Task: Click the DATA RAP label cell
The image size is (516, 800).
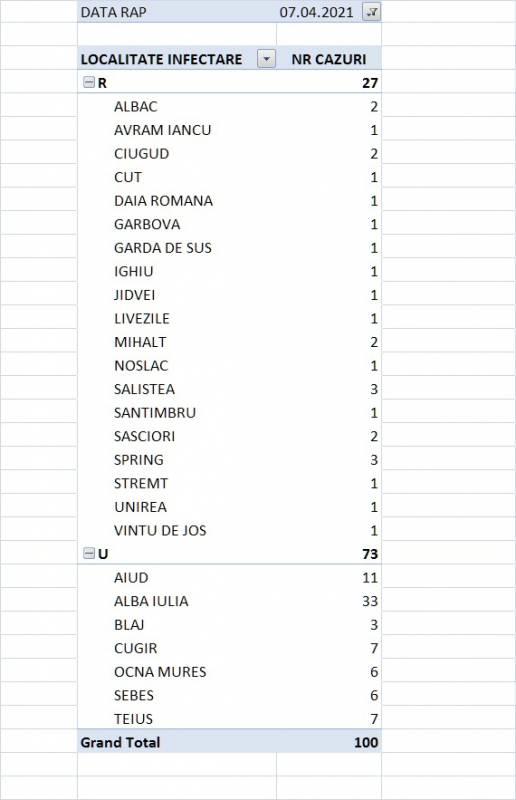Action: (x=177, y=12)
